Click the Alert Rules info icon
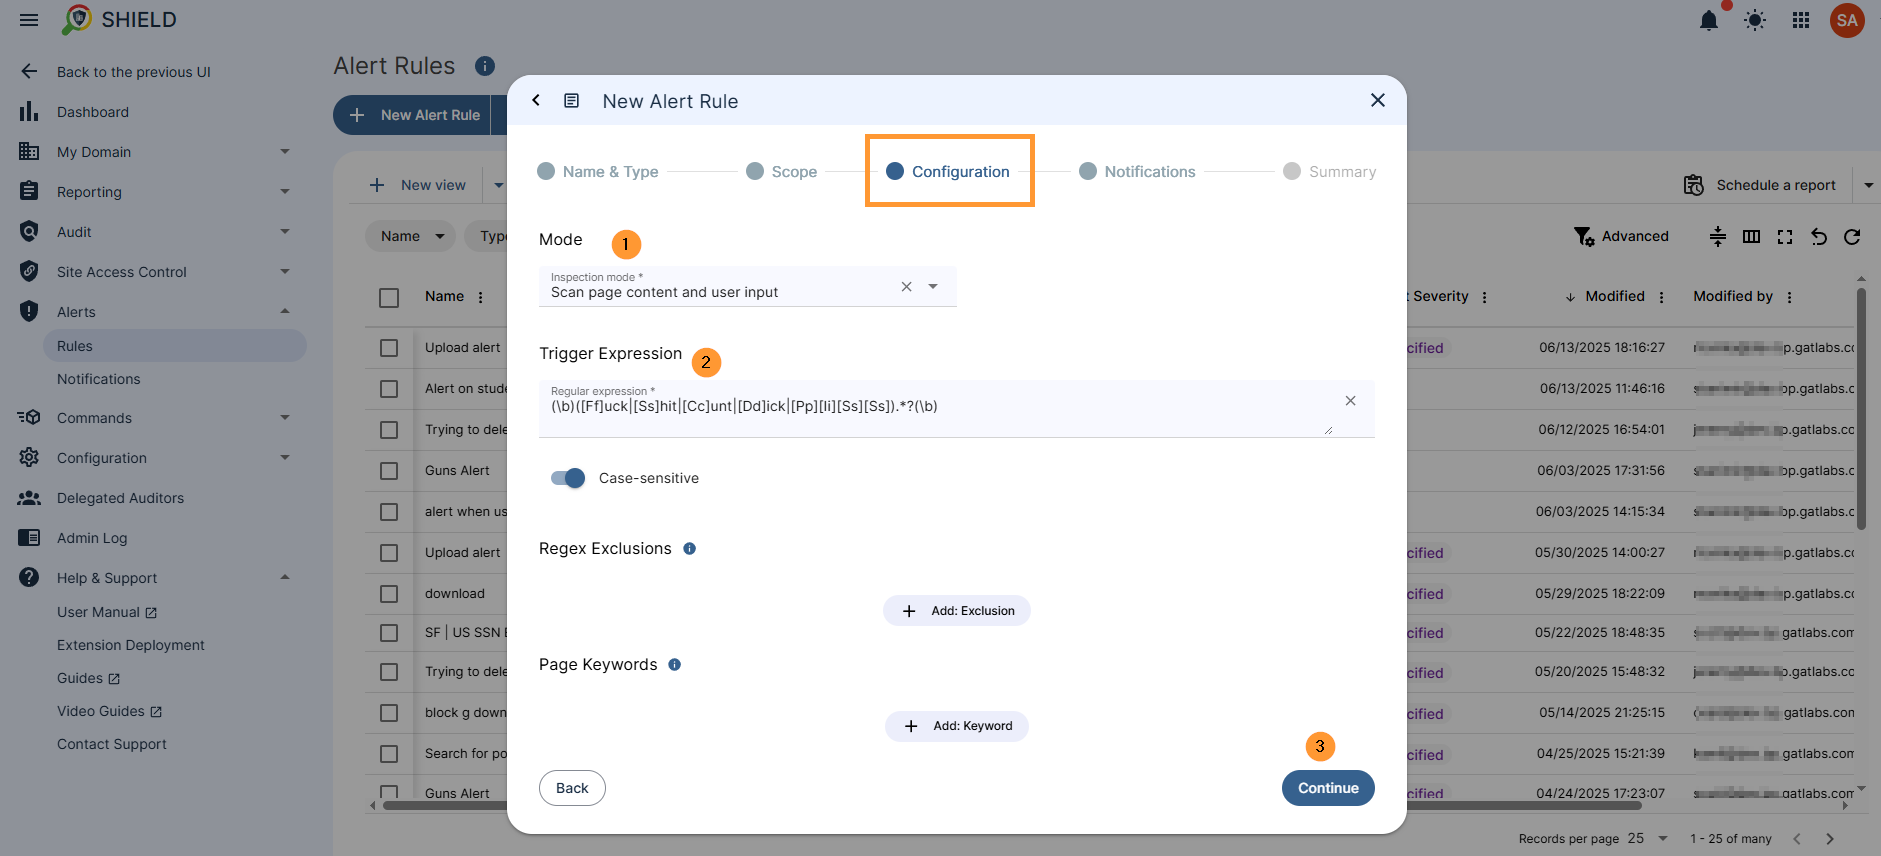The width and height of the screenshot is (1881, 856). pyautogui.click(x=485, y=66)
